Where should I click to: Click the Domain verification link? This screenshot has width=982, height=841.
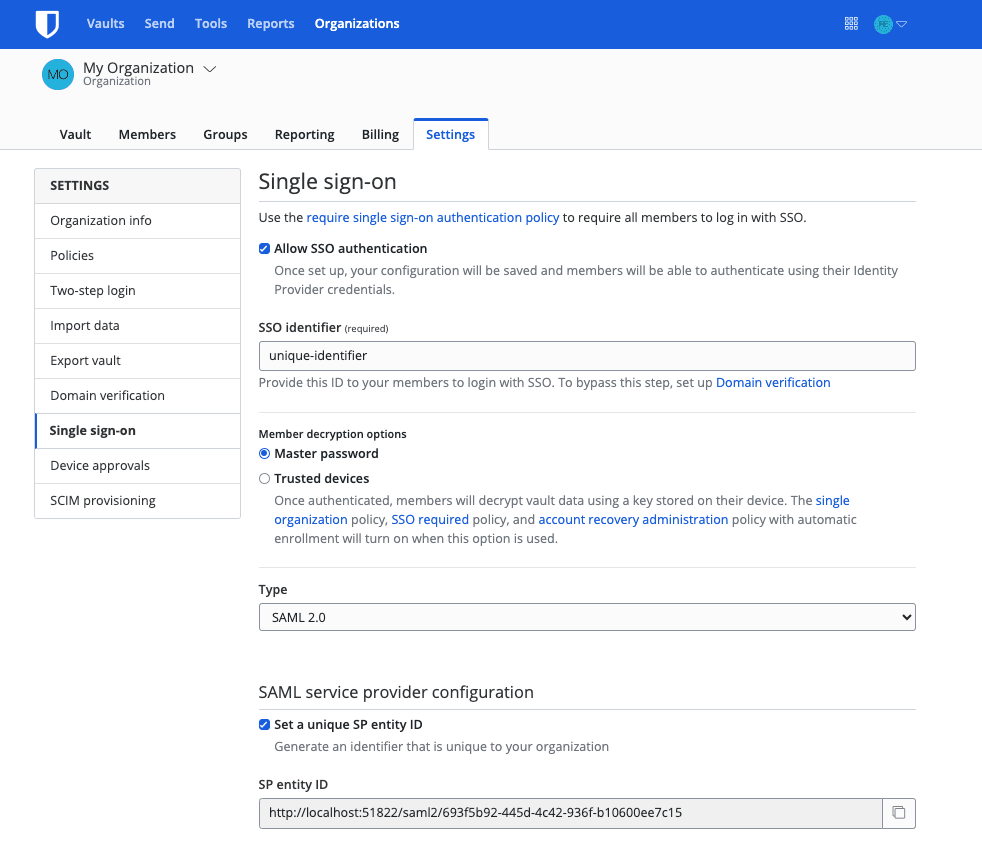point(773,382)
